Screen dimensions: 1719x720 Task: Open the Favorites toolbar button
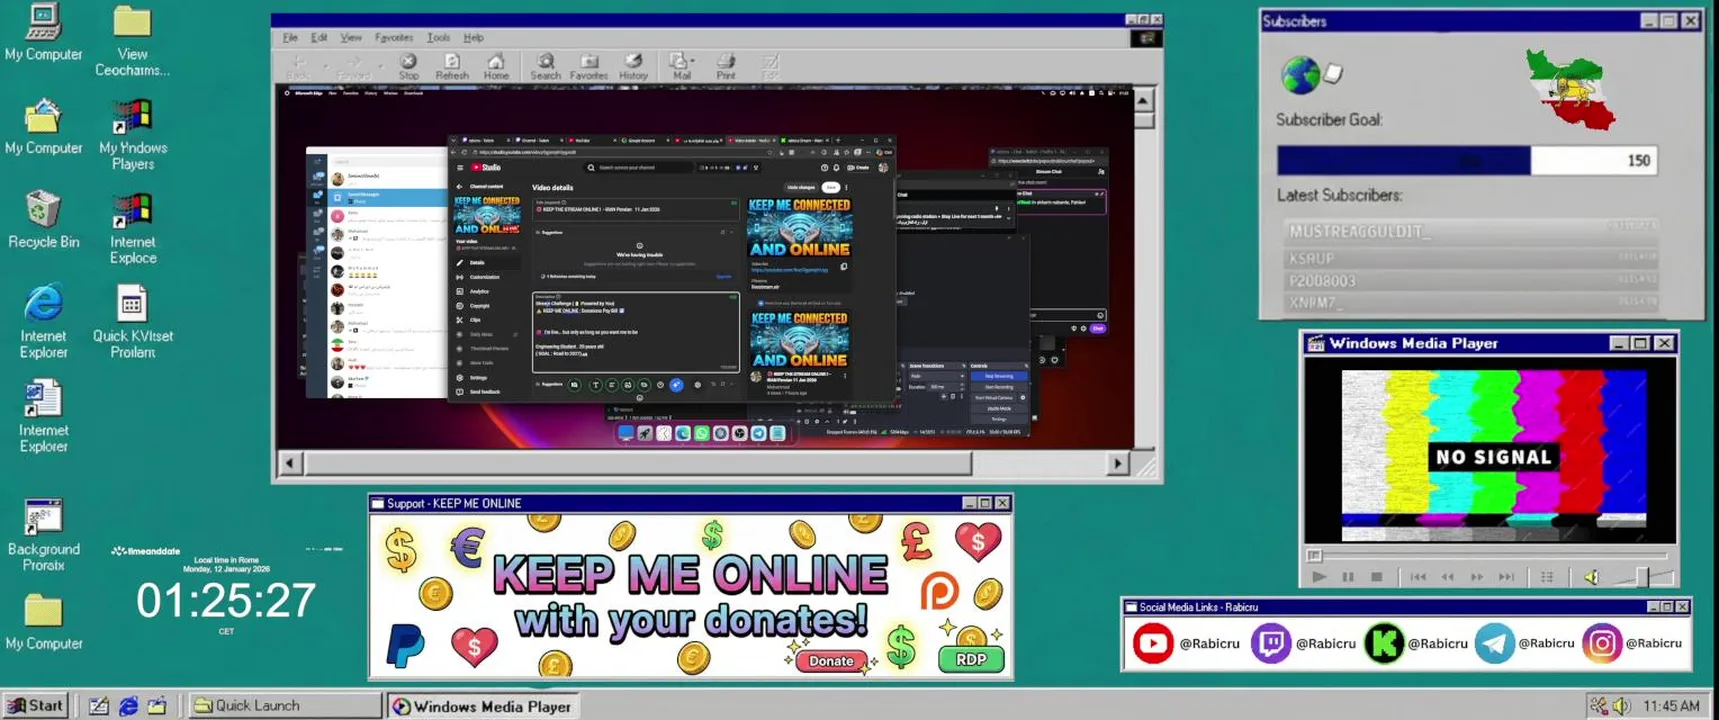(x=589, y=67)
